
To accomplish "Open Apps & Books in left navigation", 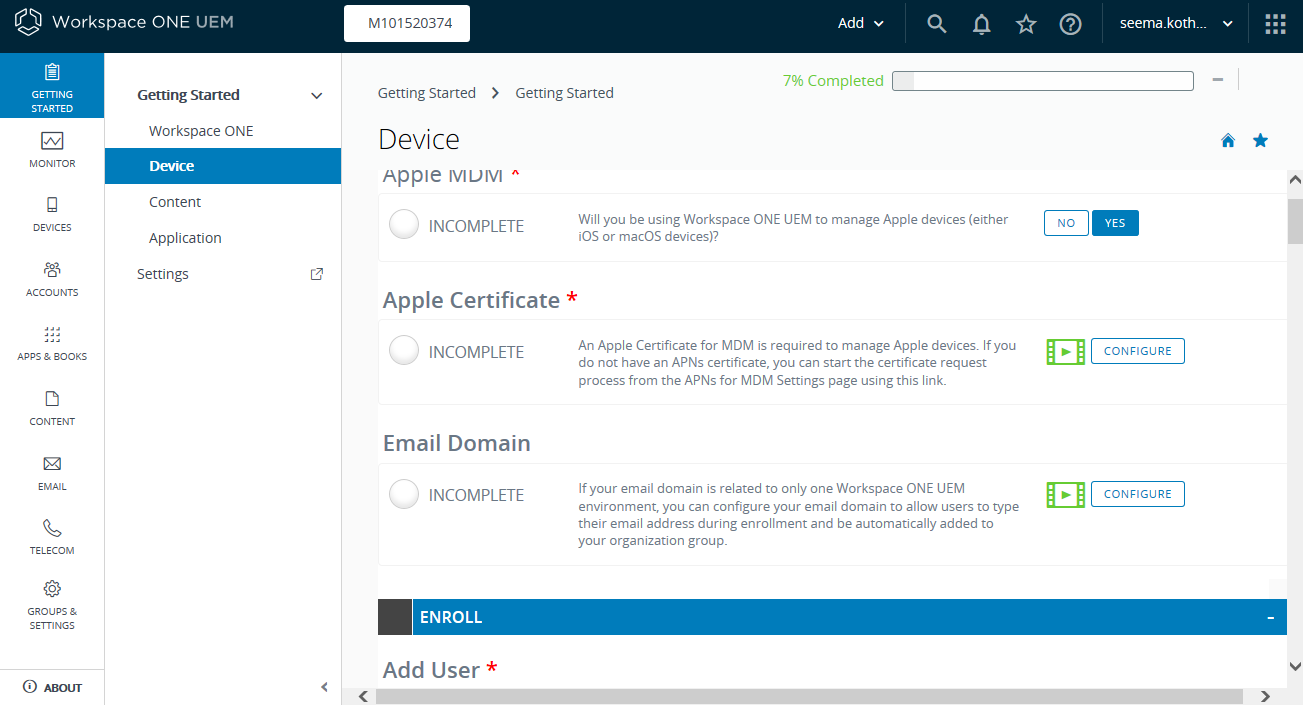I will click(x=52, y=343).
